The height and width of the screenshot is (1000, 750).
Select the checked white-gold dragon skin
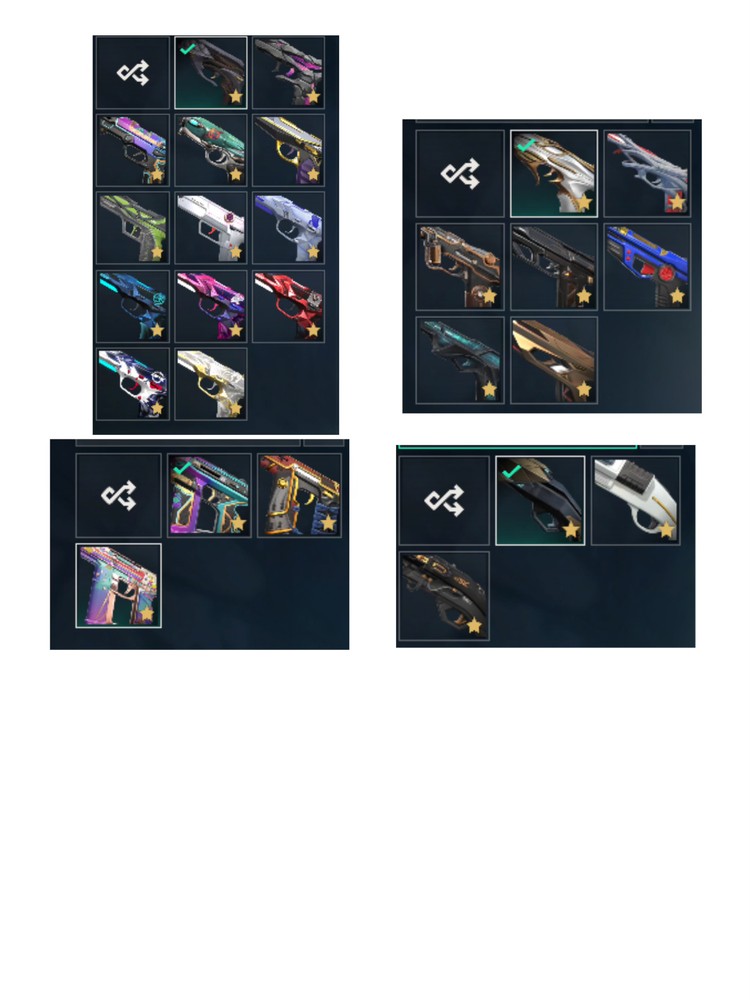coord(554,173)
